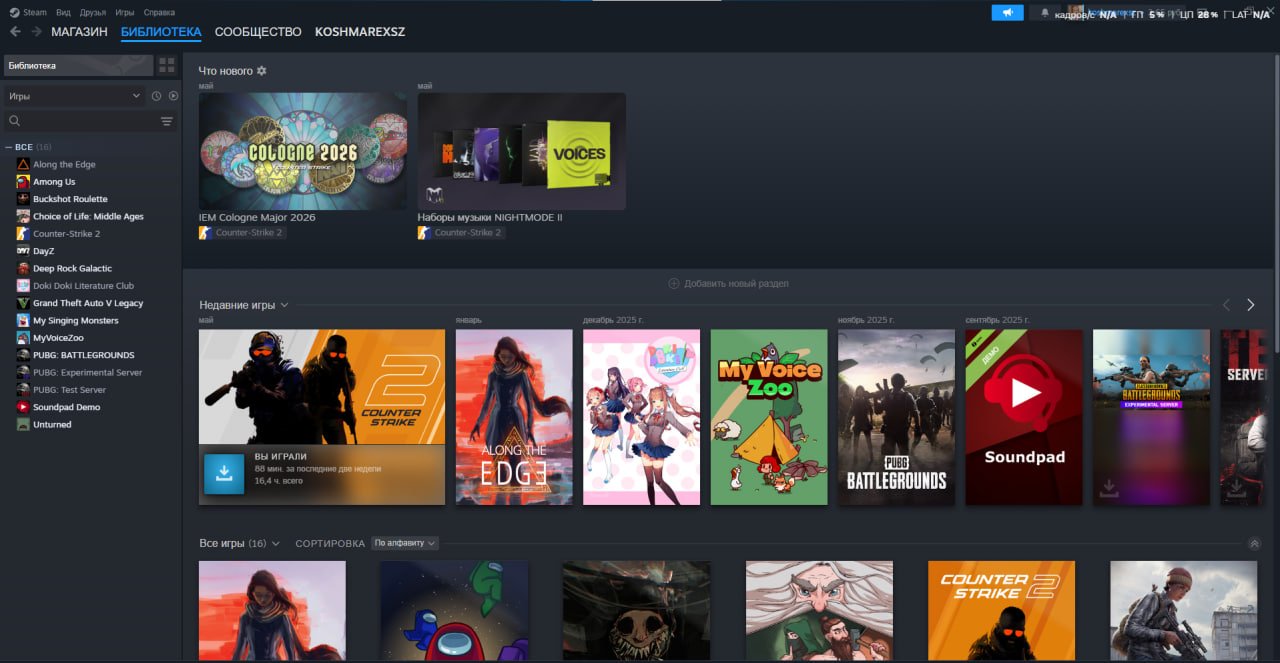The image size is (1280, 663).
Task: Open Counter-Strike 2 link under IEM Cologne
Action: point(242,233)
